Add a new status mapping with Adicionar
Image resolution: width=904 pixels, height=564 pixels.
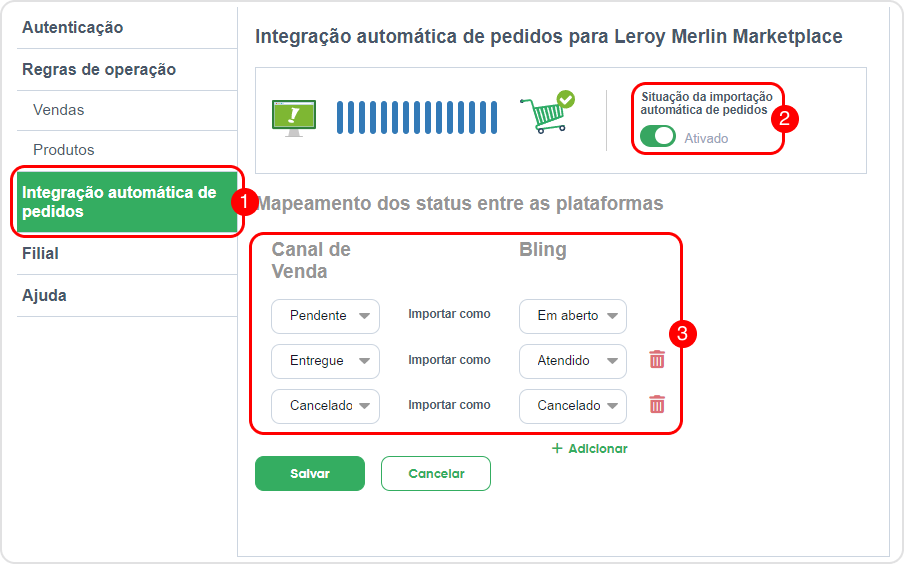[589, 449]
